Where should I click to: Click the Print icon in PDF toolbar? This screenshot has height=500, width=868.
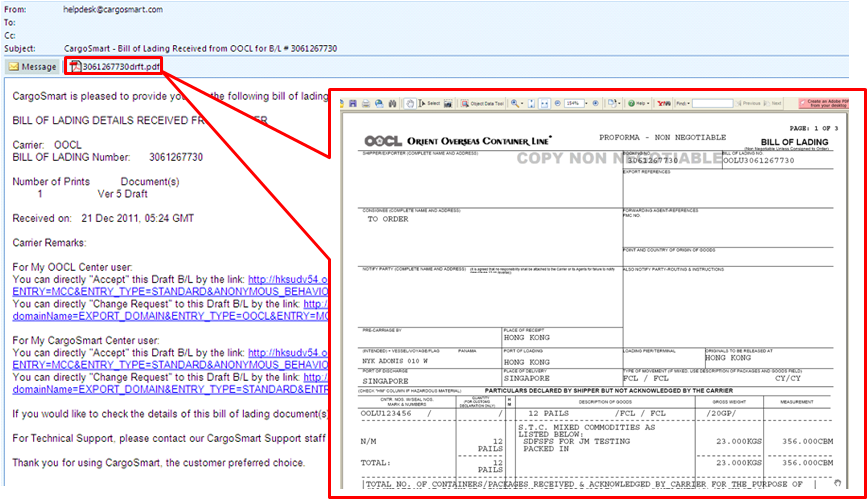tap(364, 103)
